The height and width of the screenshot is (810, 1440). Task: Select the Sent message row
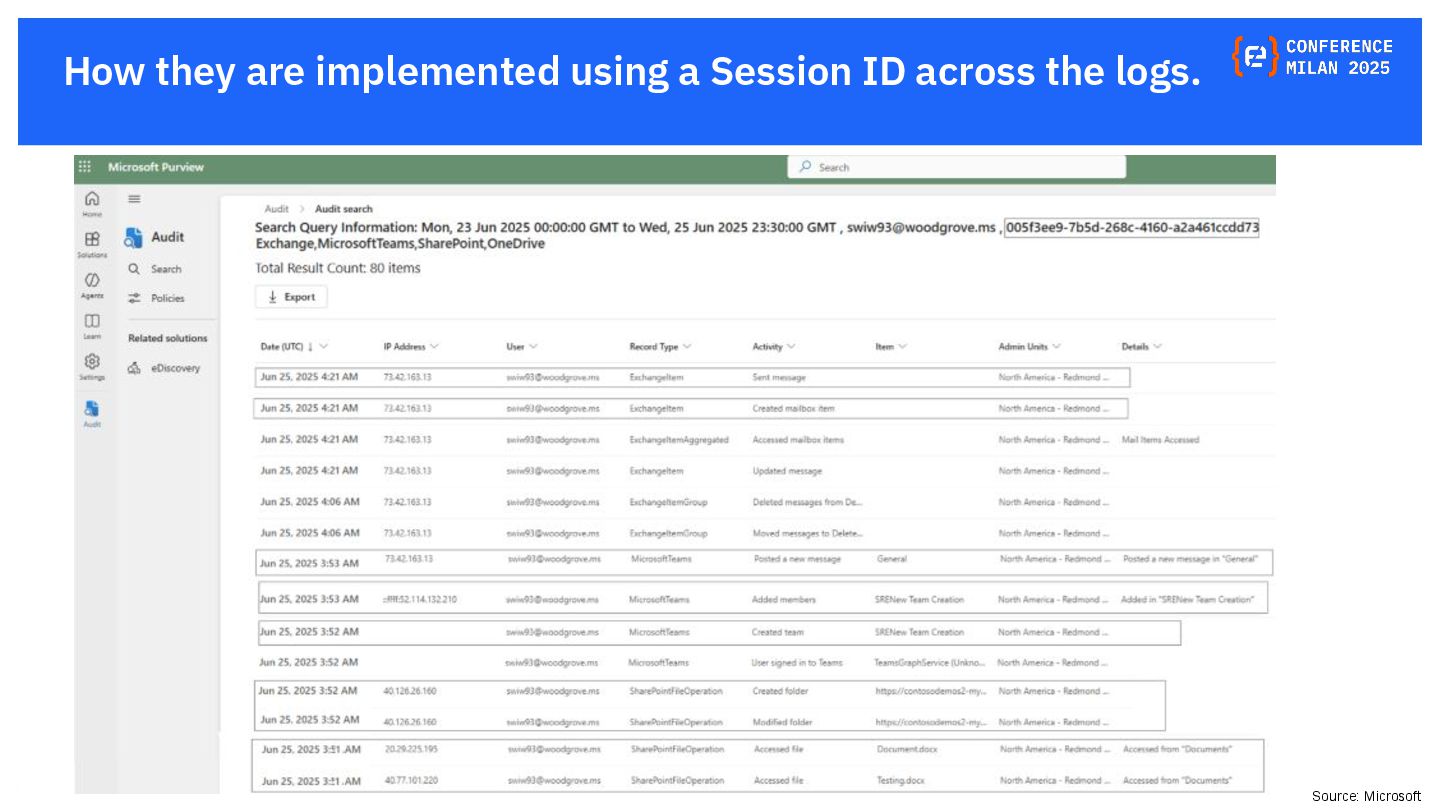click(x=692, y=378)
